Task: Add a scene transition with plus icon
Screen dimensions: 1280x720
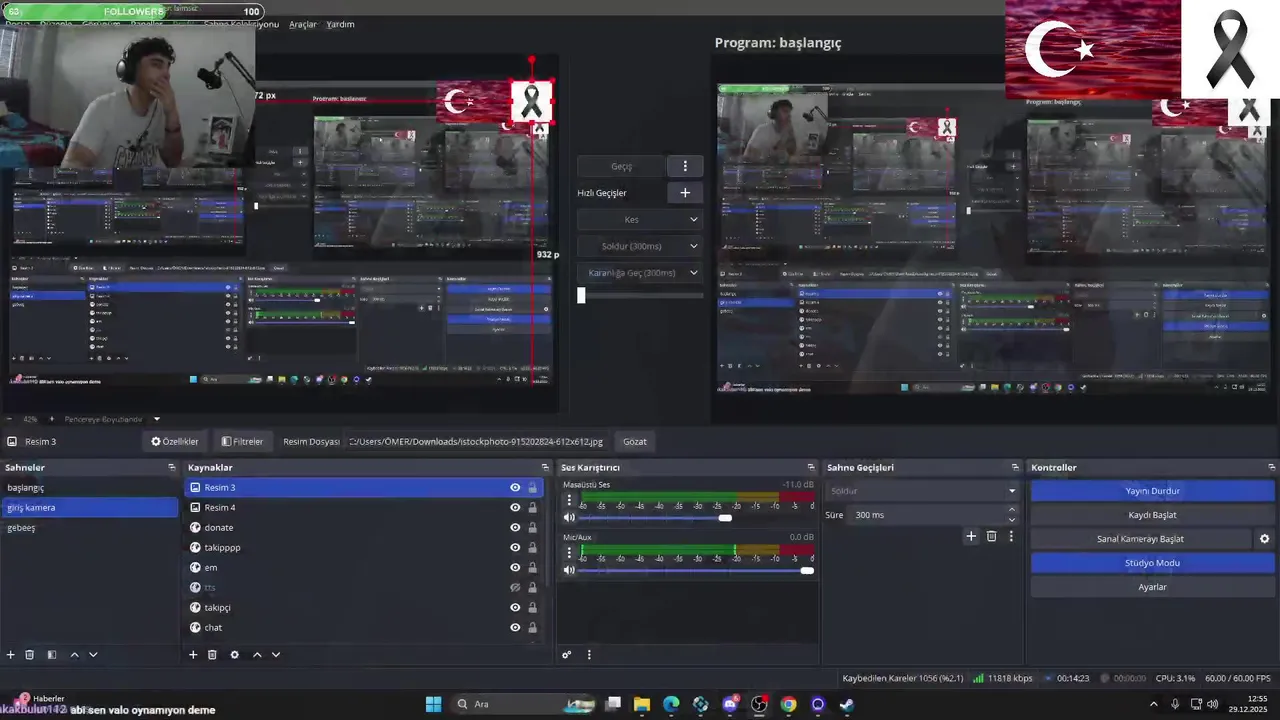Action: point(971,536)
